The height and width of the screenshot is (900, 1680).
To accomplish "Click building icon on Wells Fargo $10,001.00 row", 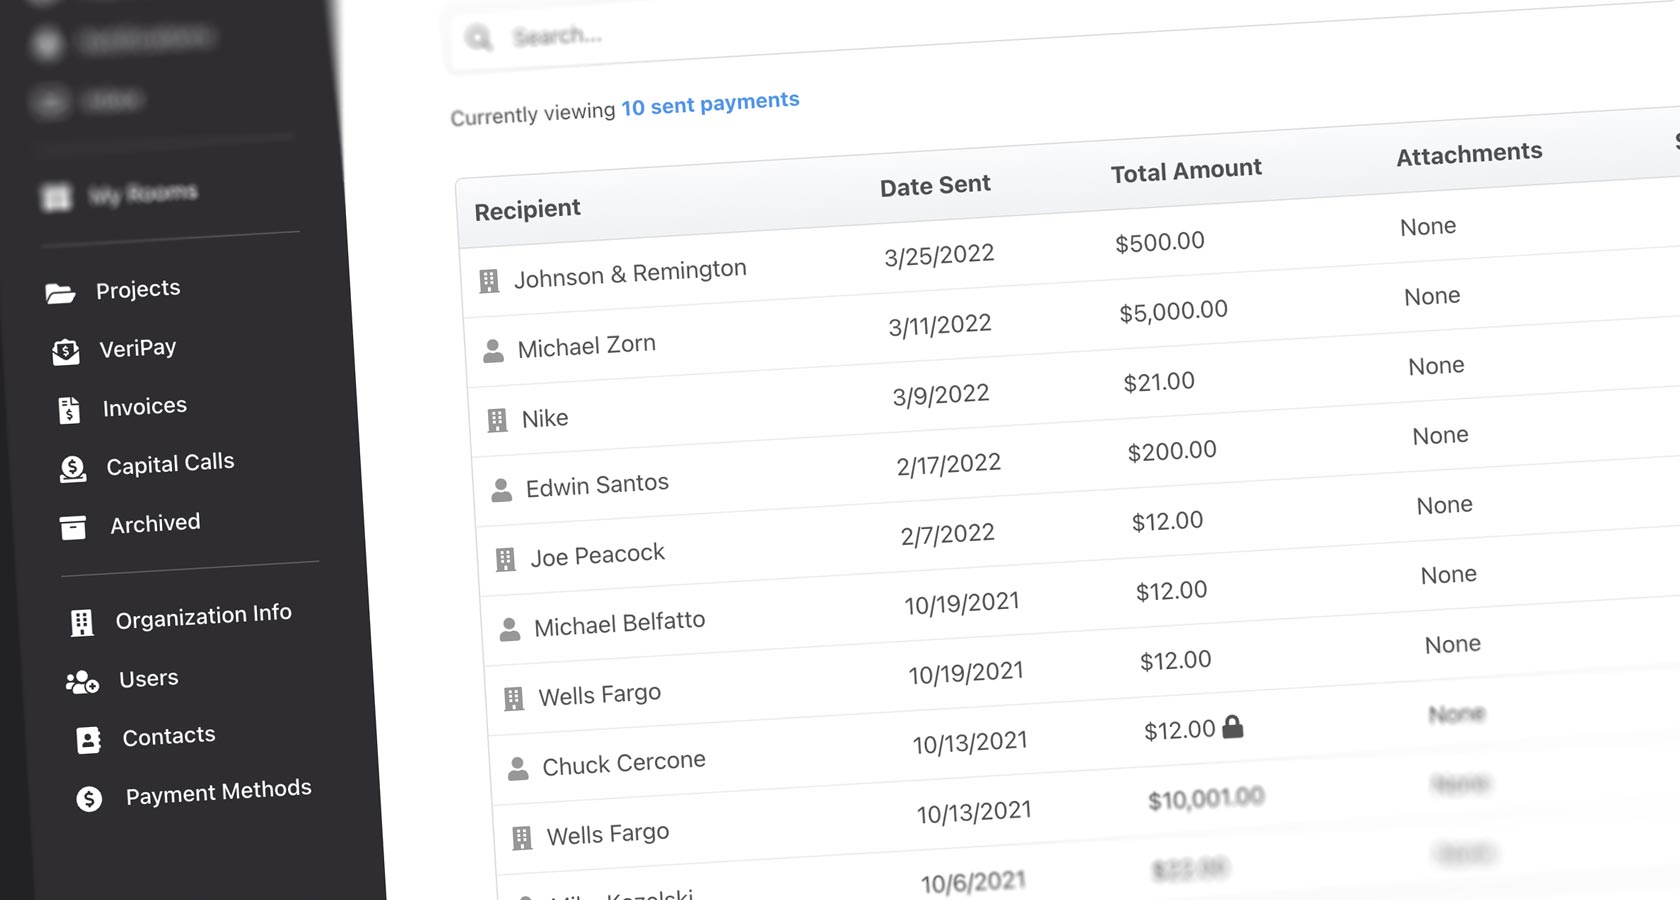I will [x=522, y=837].
